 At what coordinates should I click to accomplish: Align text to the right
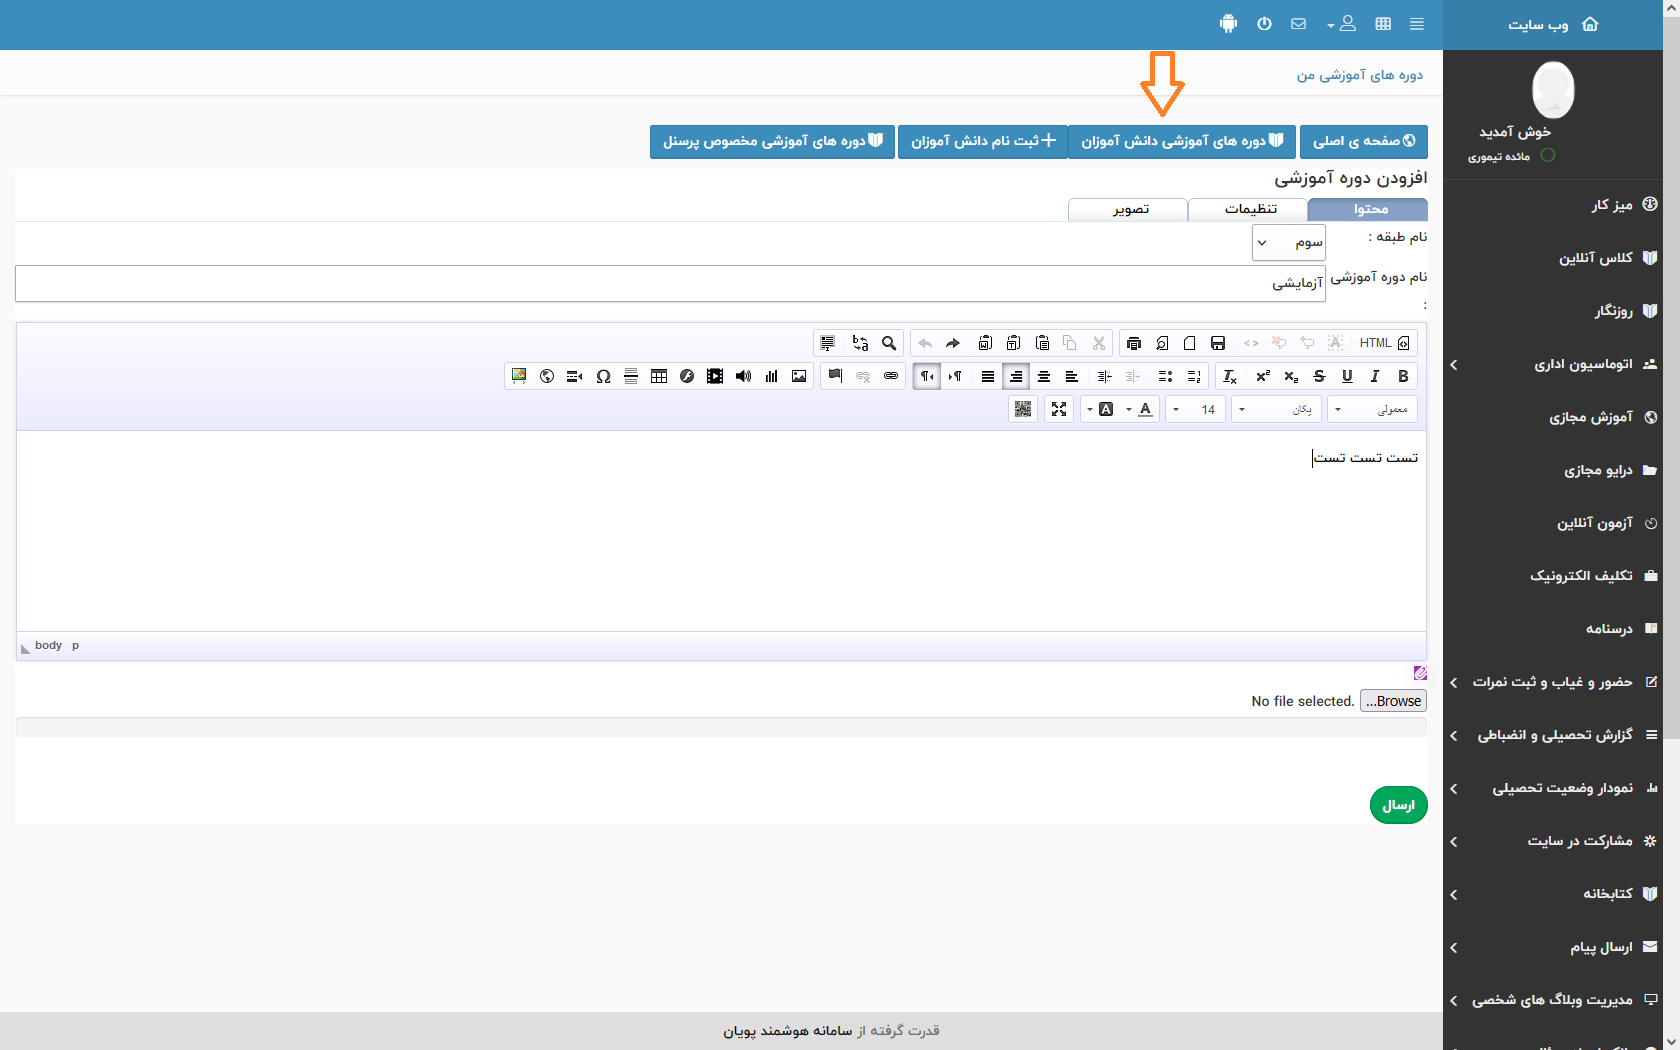click(1016, 376)
